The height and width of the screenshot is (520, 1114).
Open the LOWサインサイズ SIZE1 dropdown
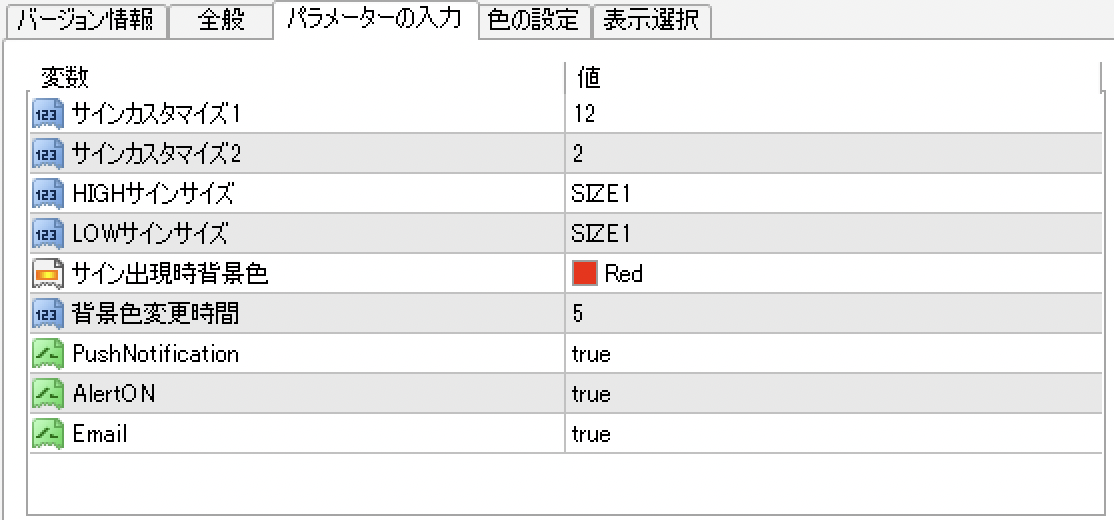(x=601, y=234)
